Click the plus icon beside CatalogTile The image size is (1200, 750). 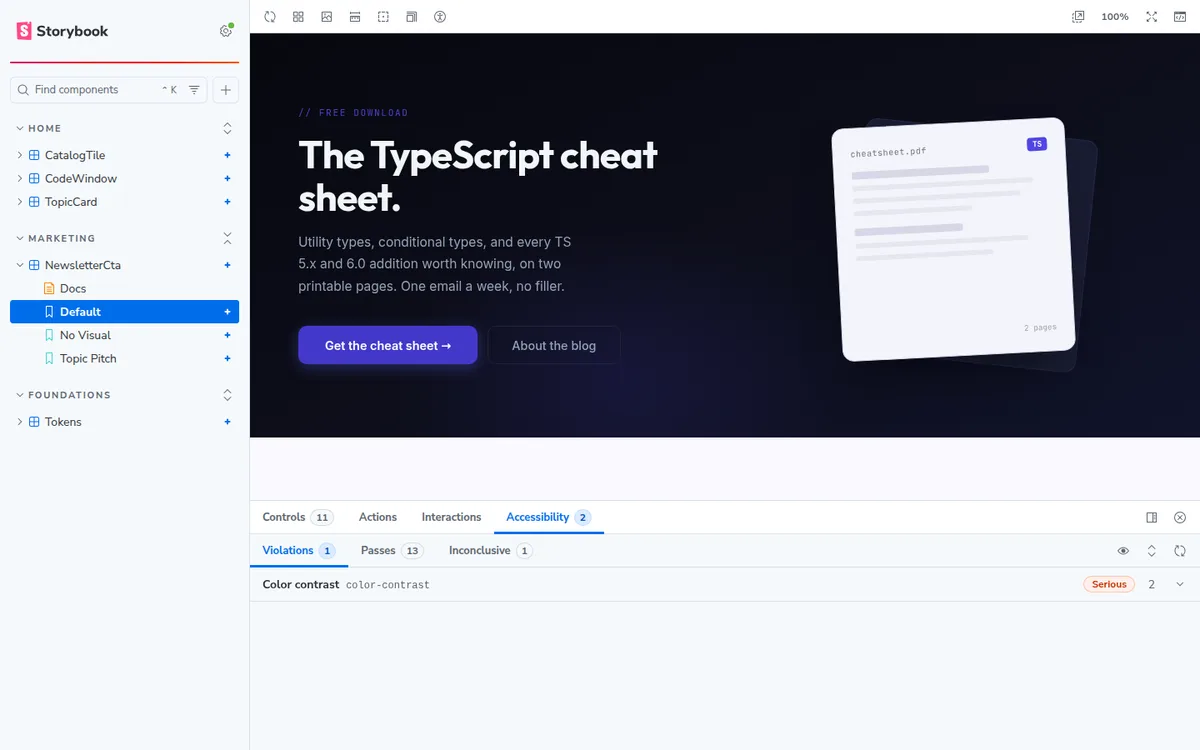tap(227, 155)
